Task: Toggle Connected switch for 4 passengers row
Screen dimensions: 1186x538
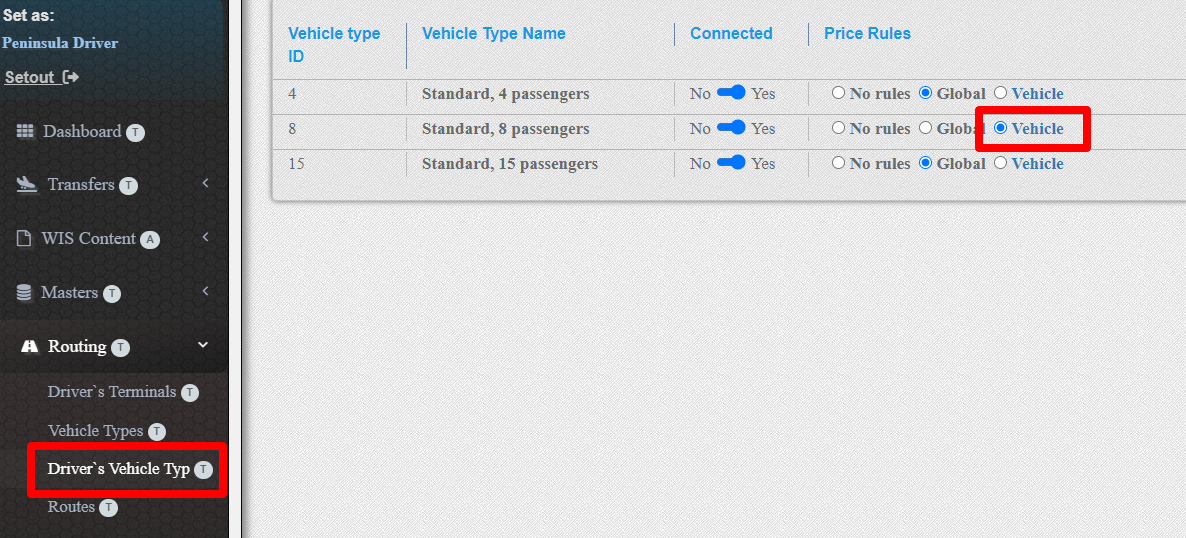Action: pos(732,93)
